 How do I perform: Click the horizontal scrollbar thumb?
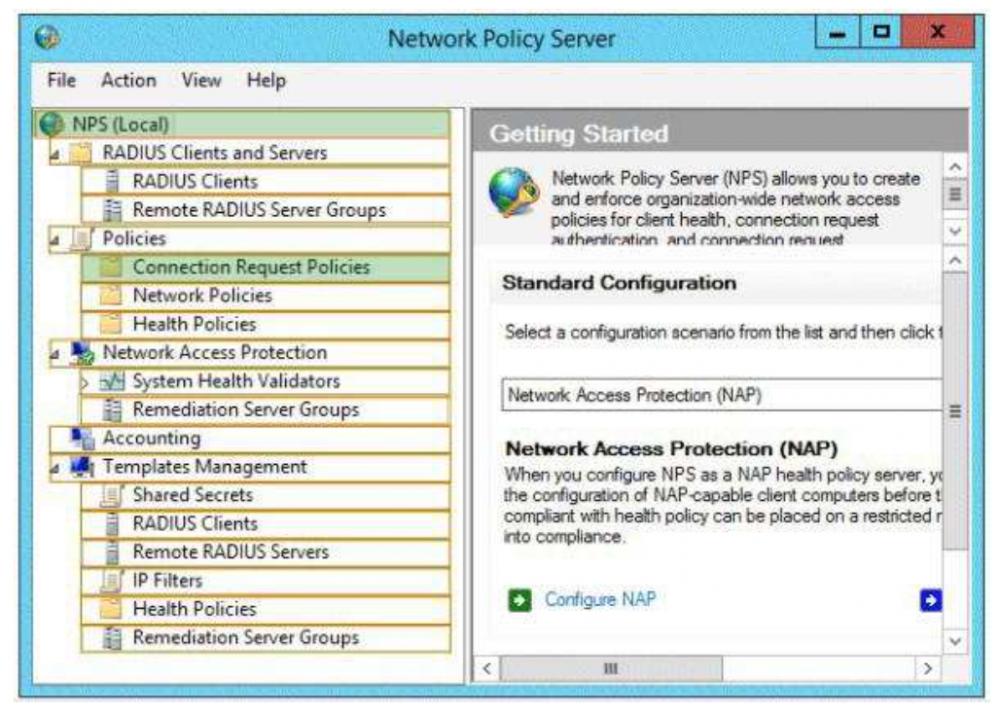[610, 667]
